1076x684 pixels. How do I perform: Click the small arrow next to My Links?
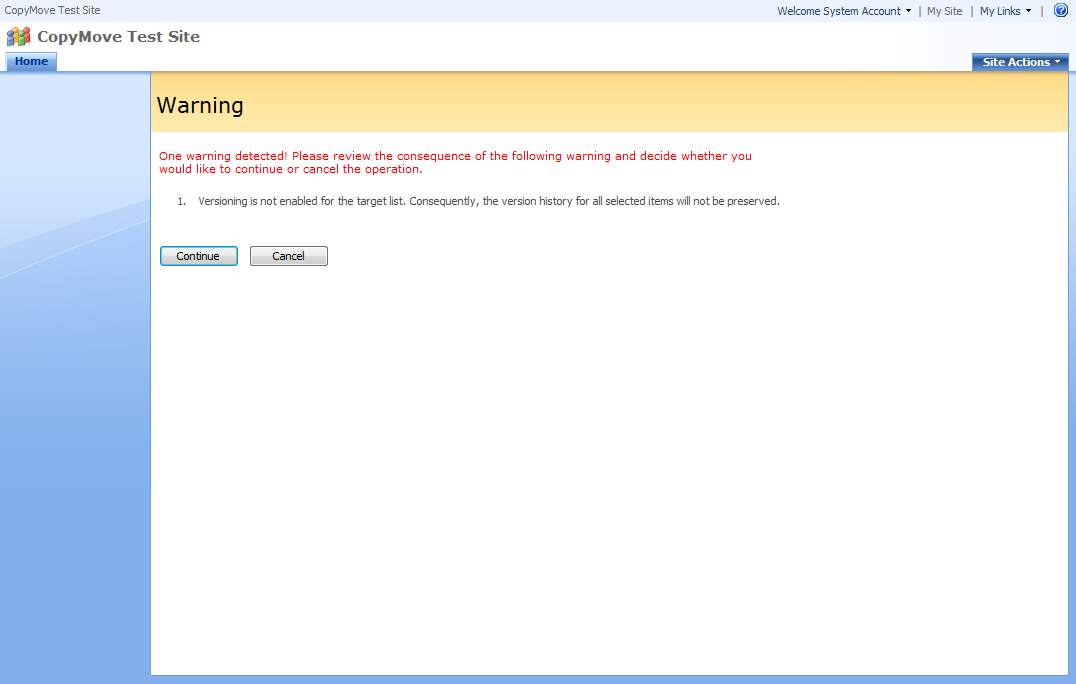click(x=1028, y=11)
